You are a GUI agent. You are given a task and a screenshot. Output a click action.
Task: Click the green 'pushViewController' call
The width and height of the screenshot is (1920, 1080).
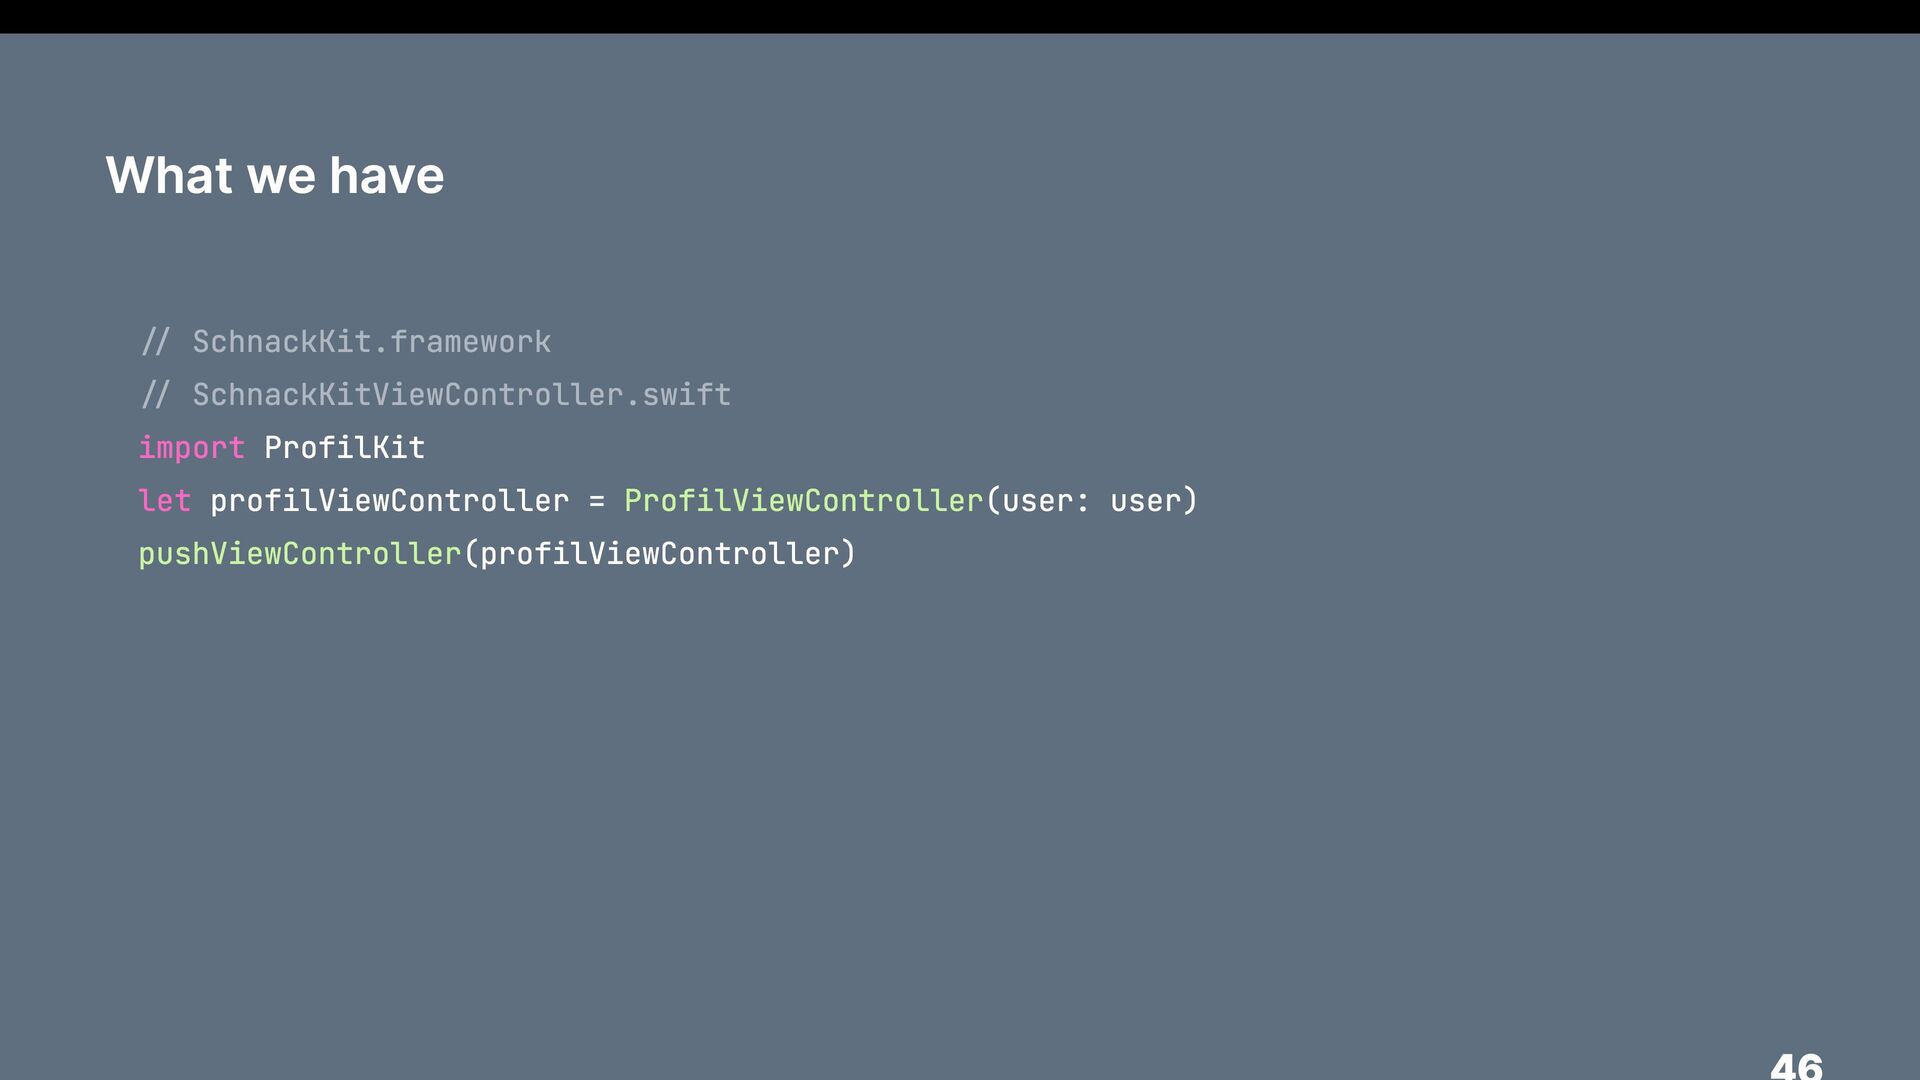(300, 554)
